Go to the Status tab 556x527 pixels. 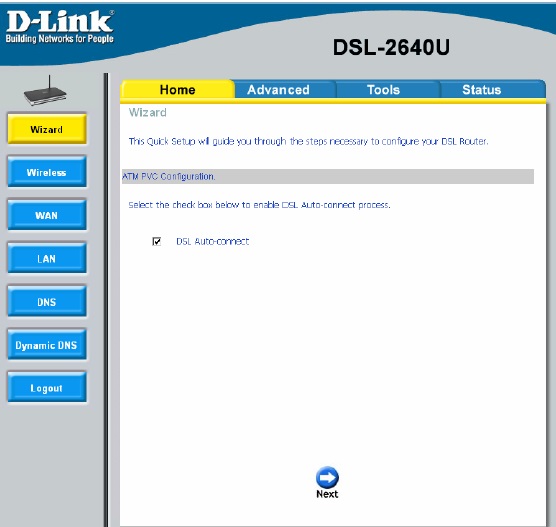click(482, 90)
